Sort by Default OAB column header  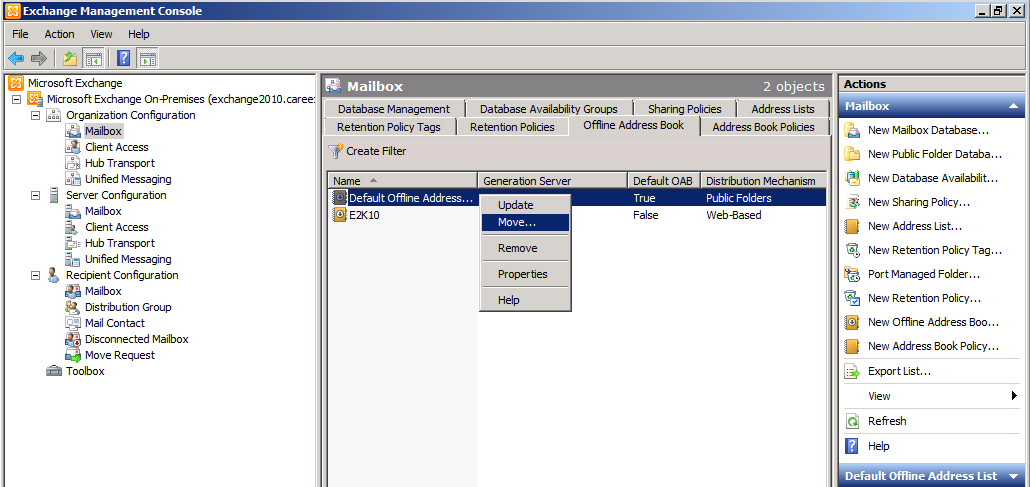click(664, 181)
